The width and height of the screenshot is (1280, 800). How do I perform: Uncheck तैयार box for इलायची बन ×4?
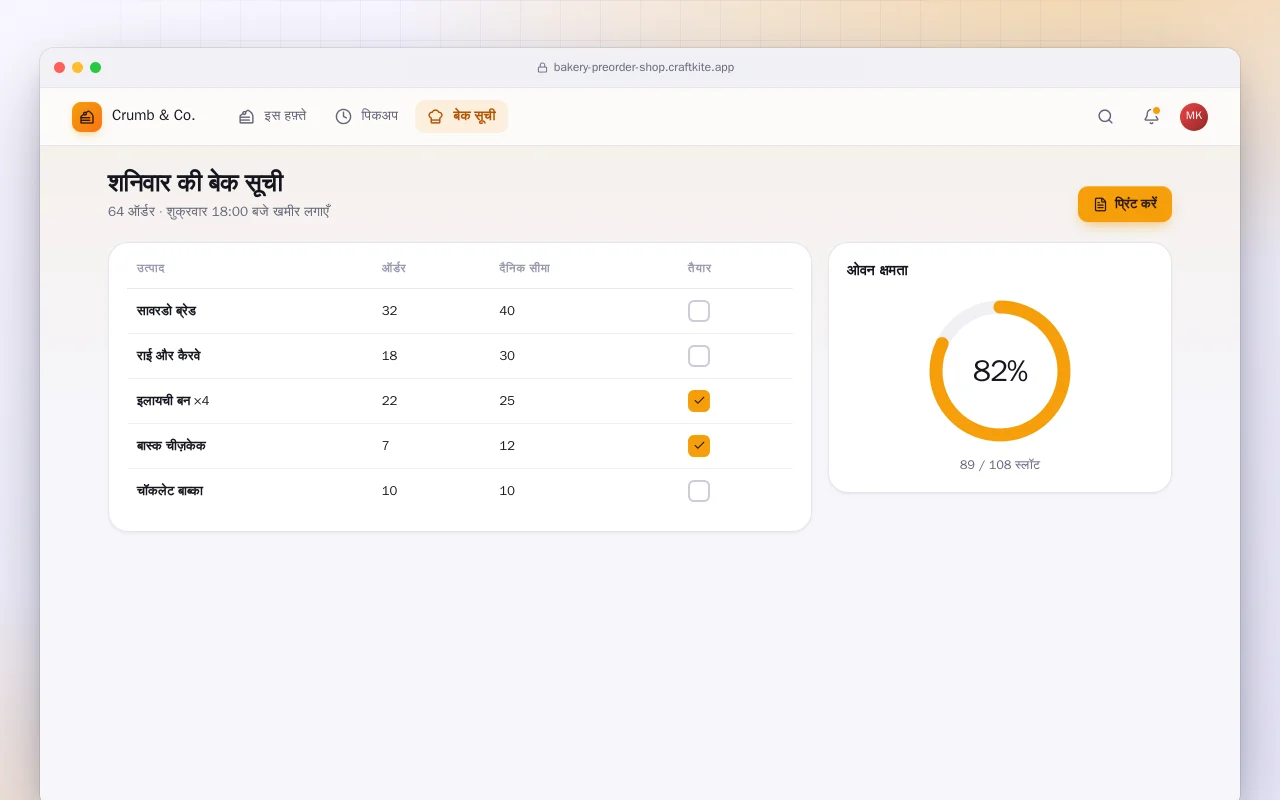tap(699, 401)
